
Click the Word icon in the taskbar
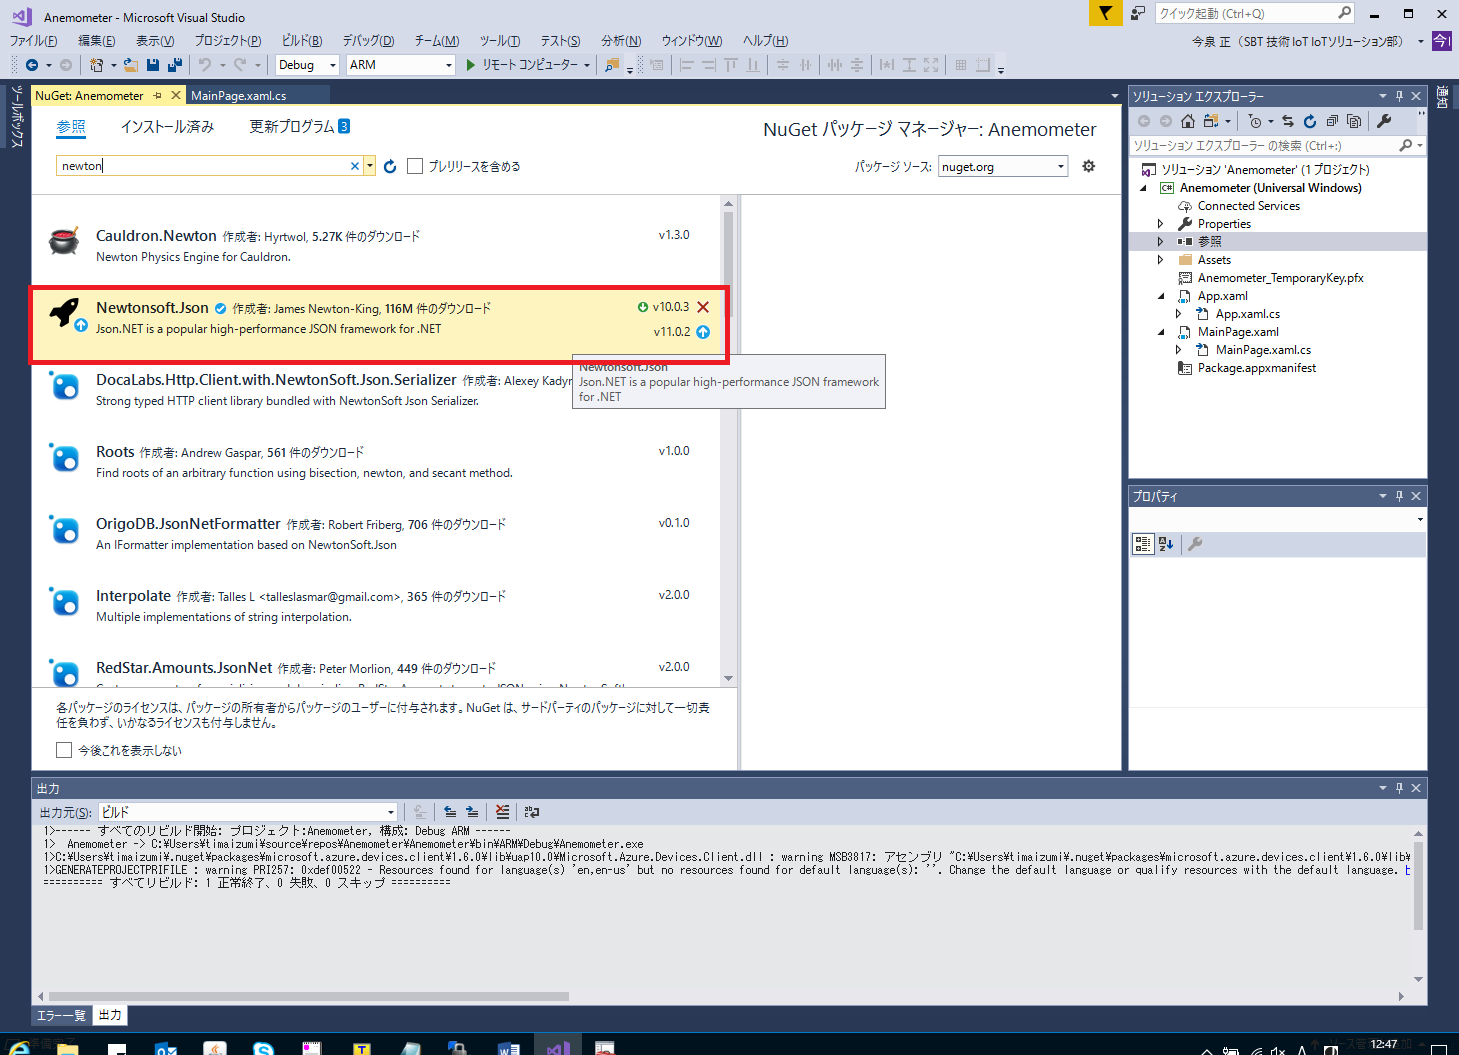pyautogui.click(x=508, y=1048)
